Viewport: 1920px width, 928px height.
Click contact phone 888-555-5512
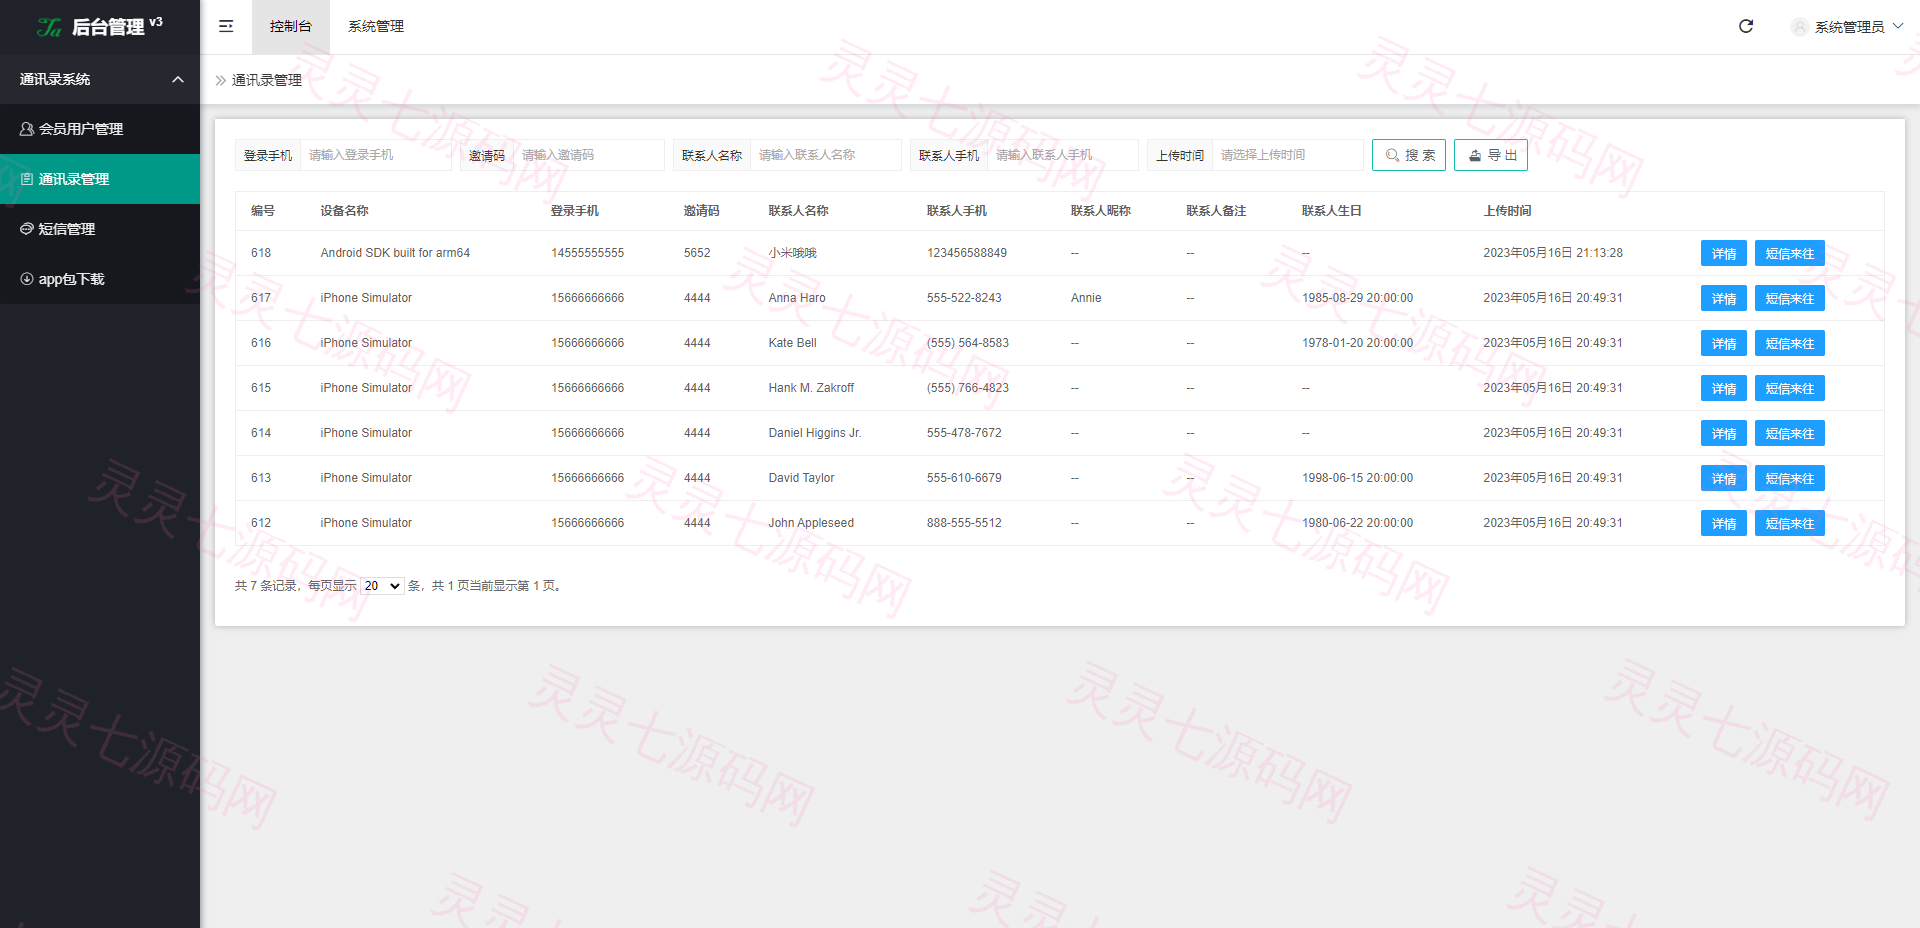click(964, 523)
